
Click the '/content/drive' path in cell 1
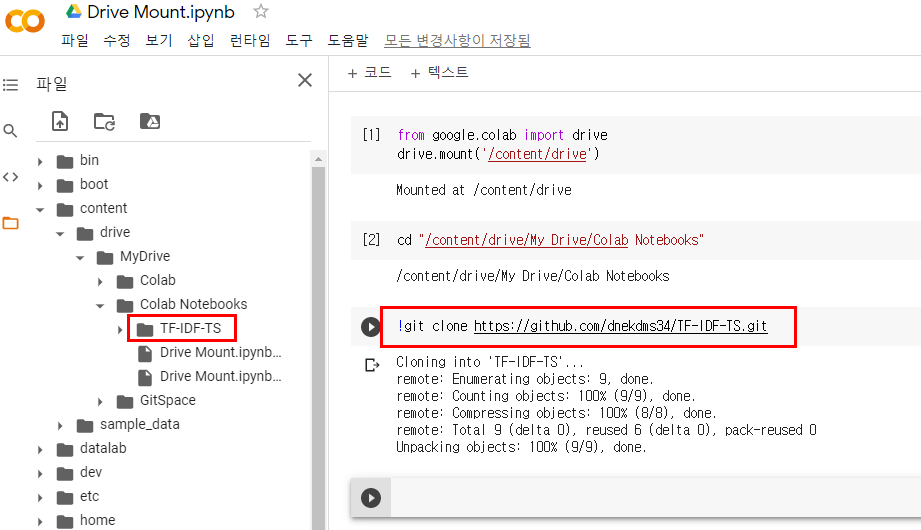point(537,154)
